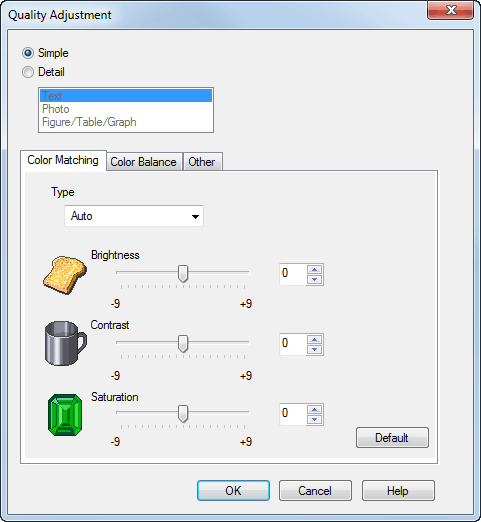Confirm with the OK button
Viewport: 481px width, 522px height.
click(233, 490)
